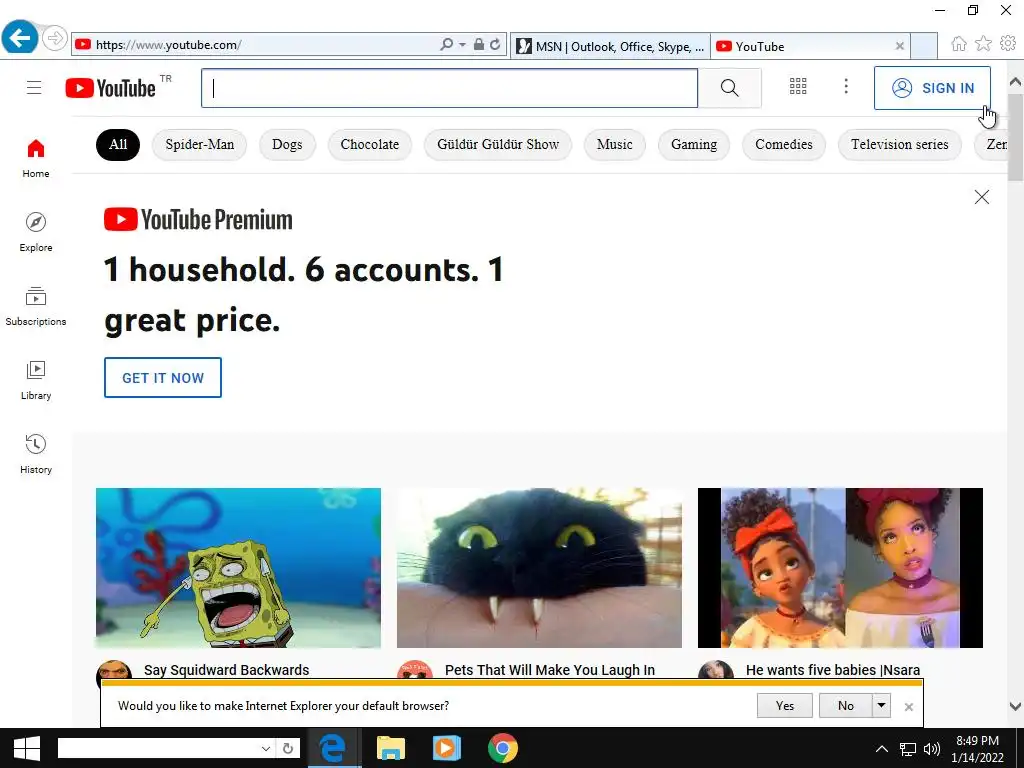Click the security lock icon in address bar
The height and width of the screenshot is (768, 1024).
[x=479, y=44]
